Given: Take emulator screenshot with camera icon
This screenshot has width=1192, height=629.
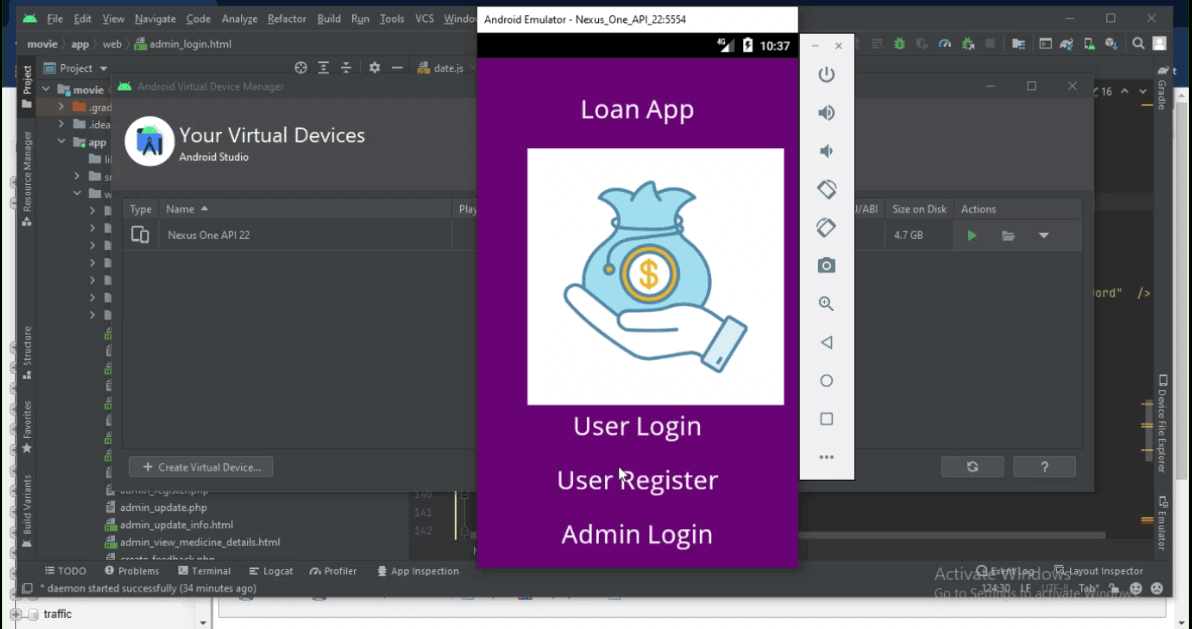Looking at the screenshot, I should coord(826,265).
